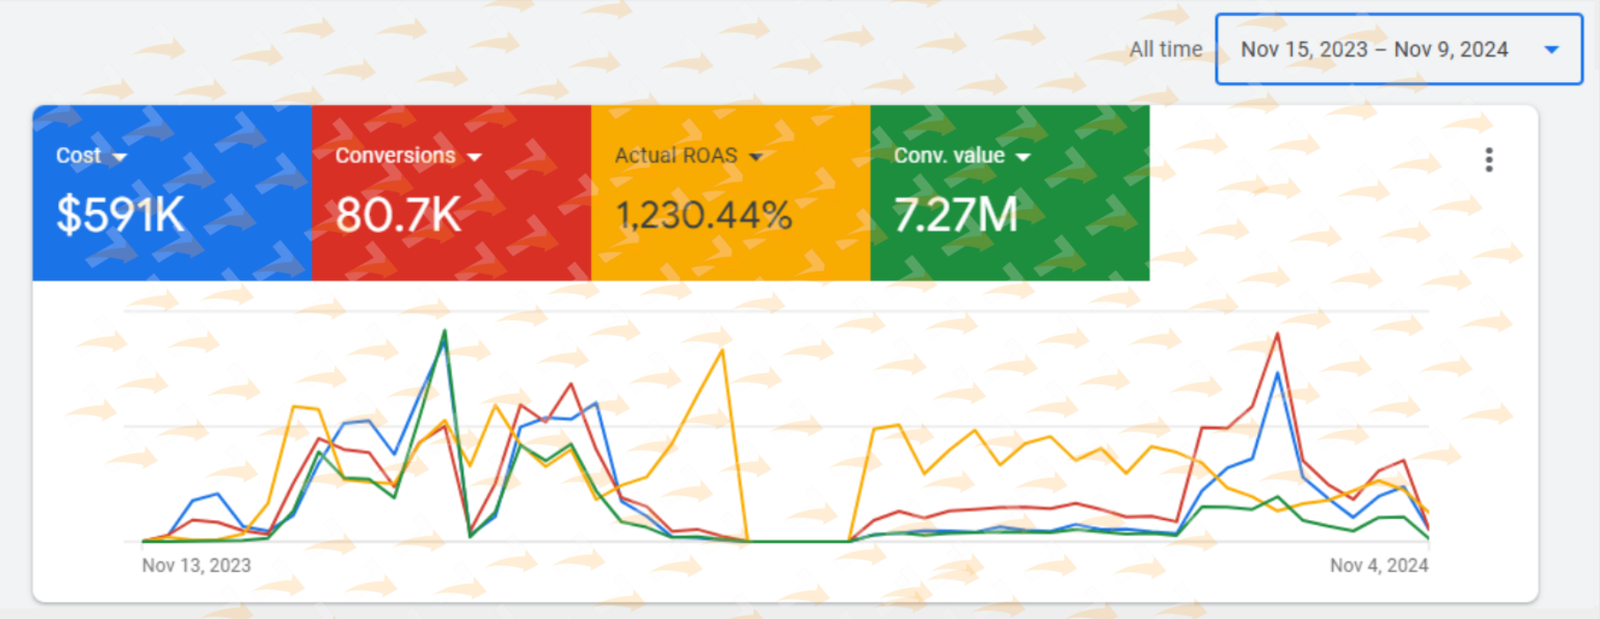1600x619 pixels.
Task: Expand the Actual ROAS dropdown arrow
Action: [756, 158]
